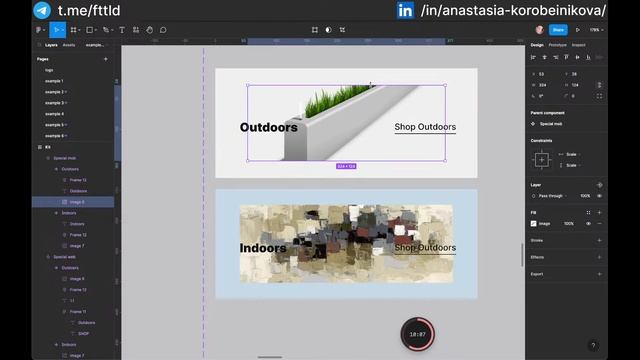The image size is (640, 360).
Task: Open the Pass through blend mode dropdown
Action: coord(553,196)
